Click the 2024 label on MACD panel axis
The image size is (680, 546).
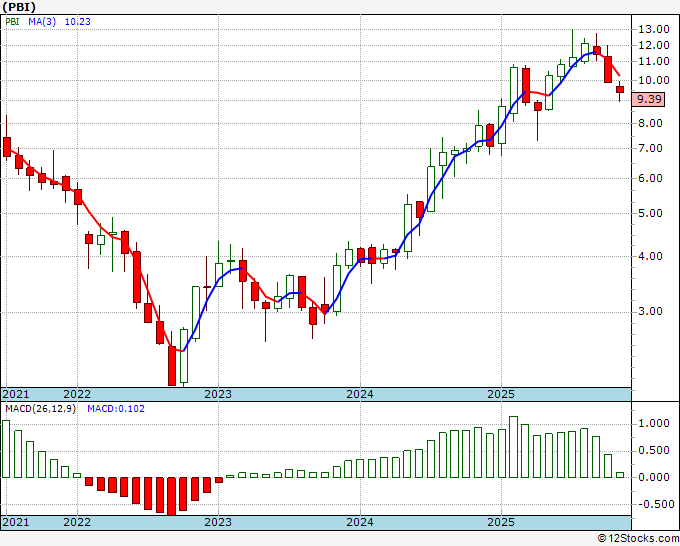pos(360,522)
